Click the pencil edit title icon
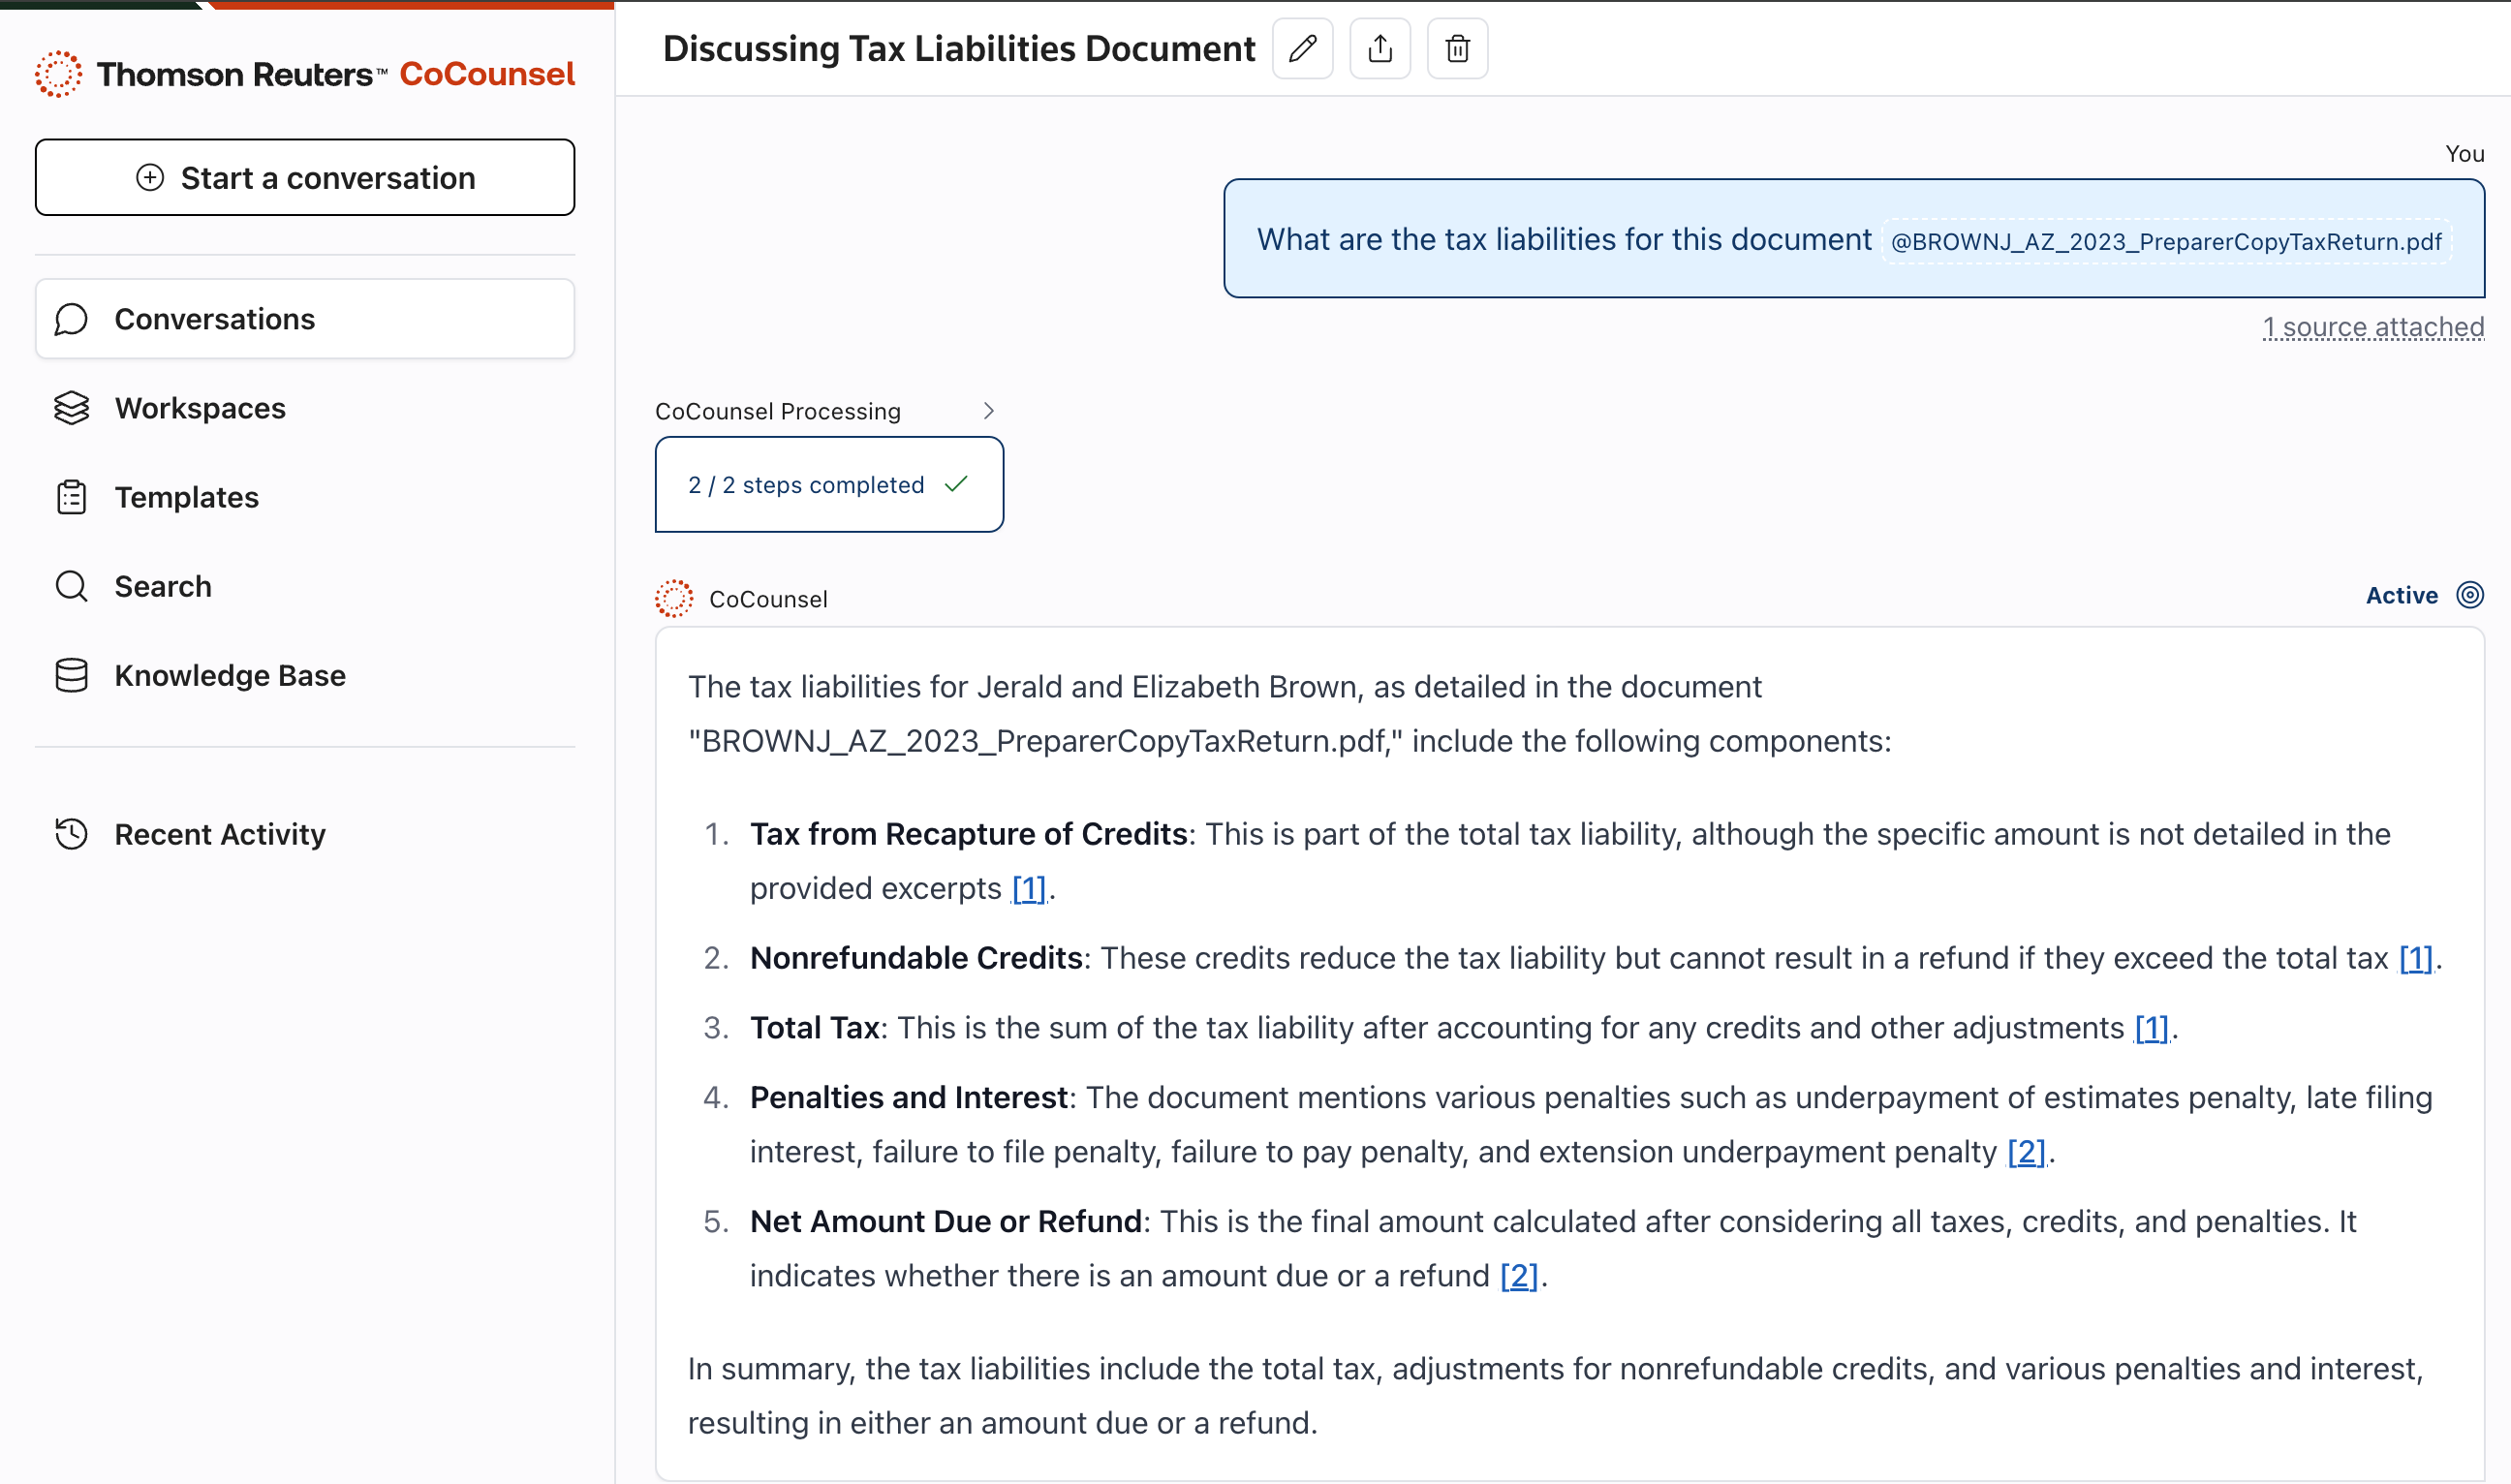This screenshot has height=1484, width=2511. click(1302, 49)
